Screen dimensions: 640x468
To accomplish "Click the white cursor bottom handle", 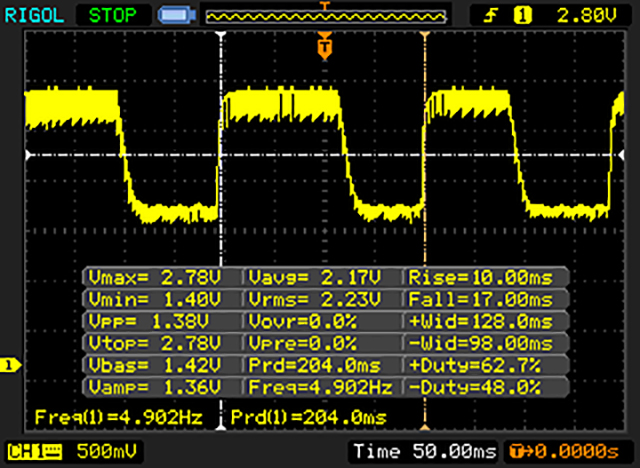I will [x=221, y=427].
